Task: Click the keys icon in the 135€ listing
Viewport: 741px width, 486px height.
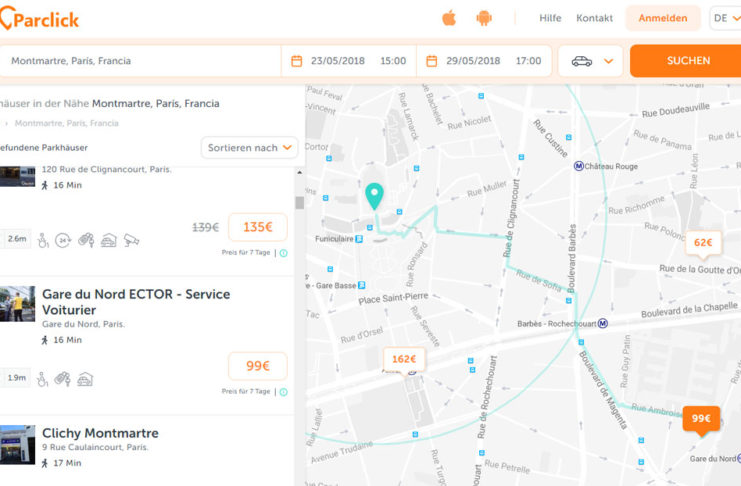Action: [x=86, y=240]
